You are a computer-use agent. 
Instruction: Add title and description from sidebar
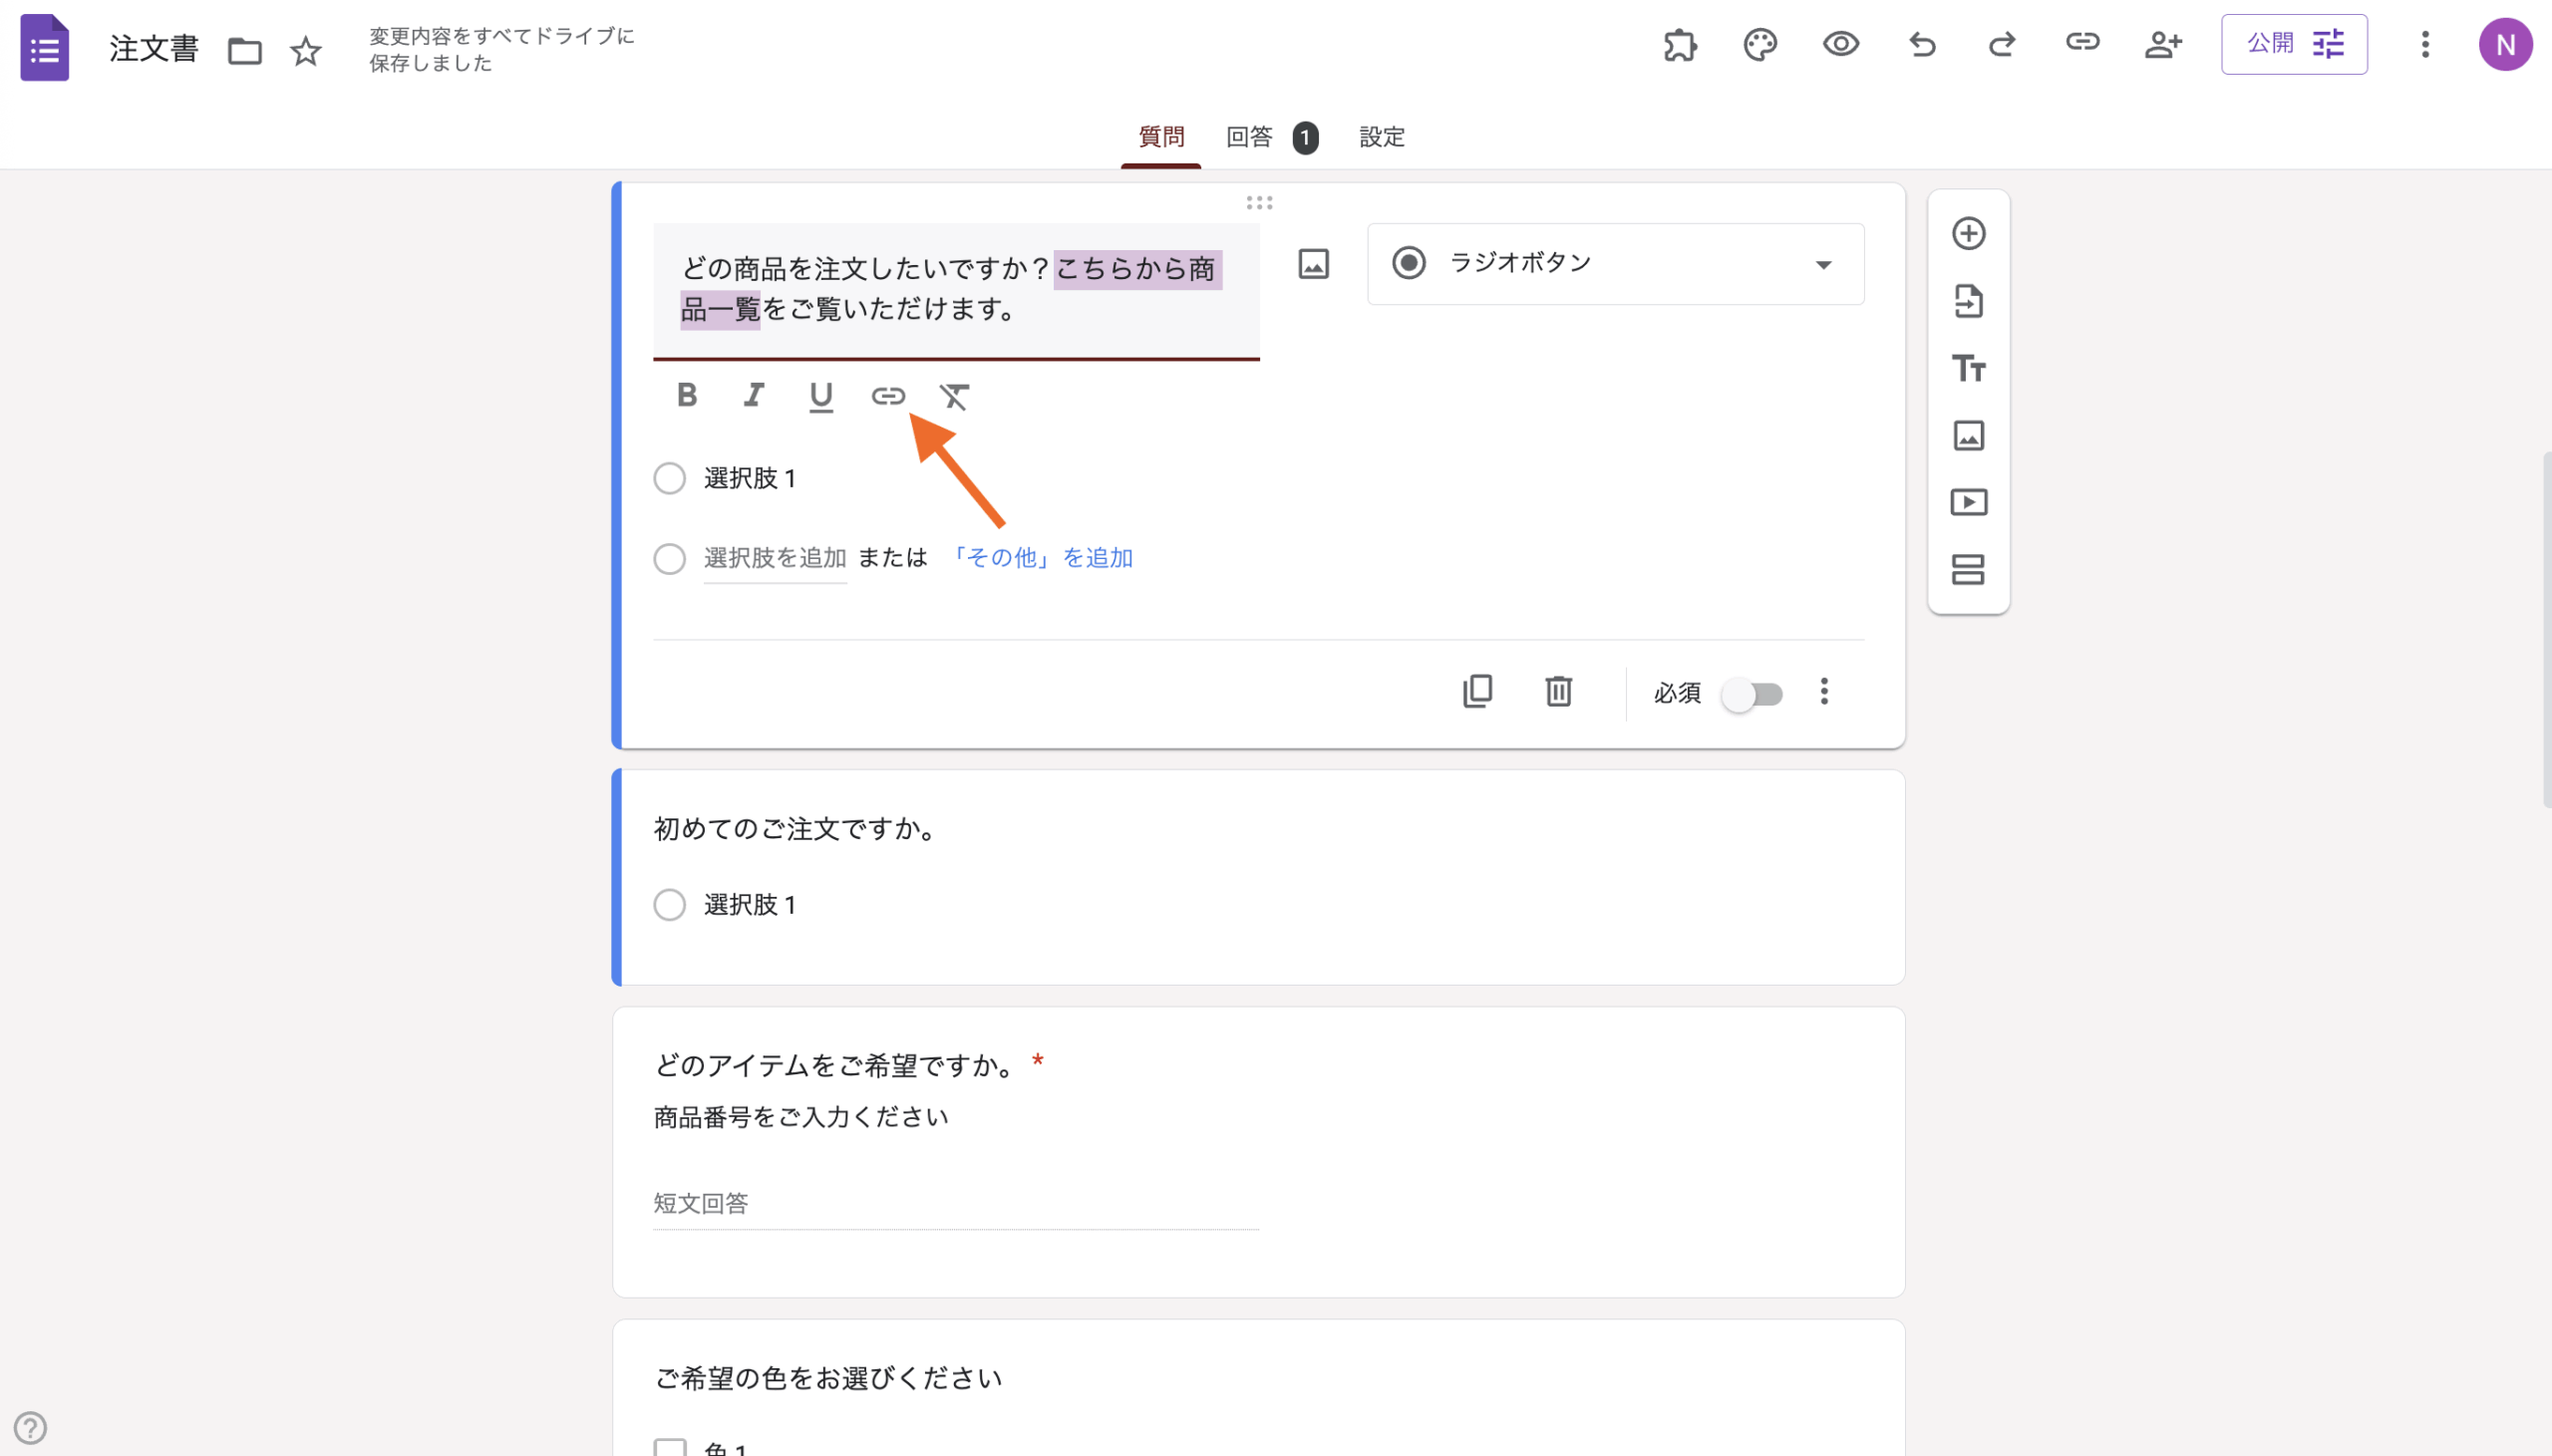(x=1968, y=368)
